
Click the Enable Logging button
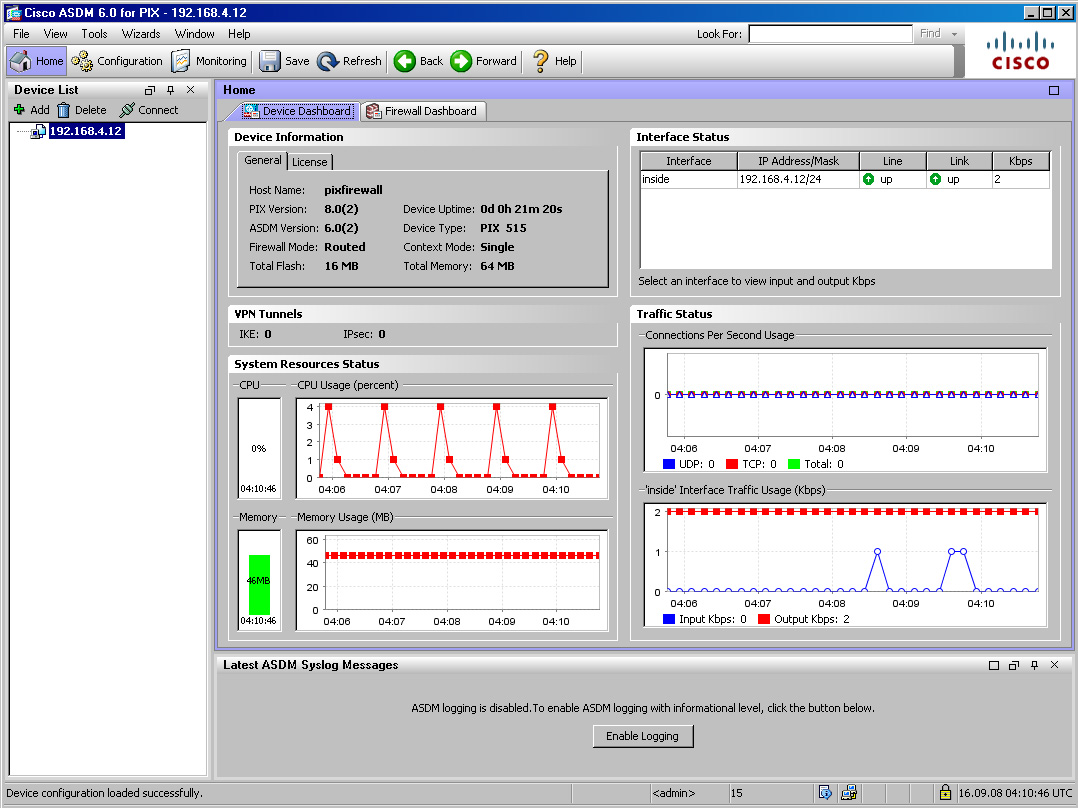(x=642, y=736)
